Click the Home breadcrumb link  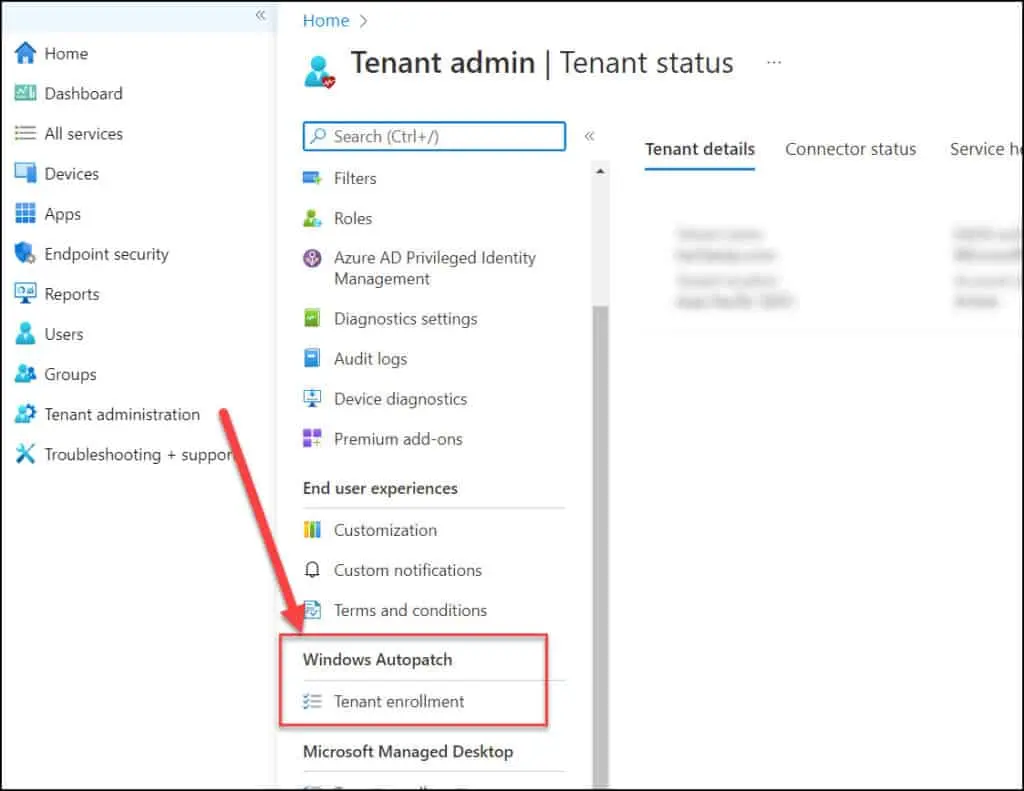point(326,20)
